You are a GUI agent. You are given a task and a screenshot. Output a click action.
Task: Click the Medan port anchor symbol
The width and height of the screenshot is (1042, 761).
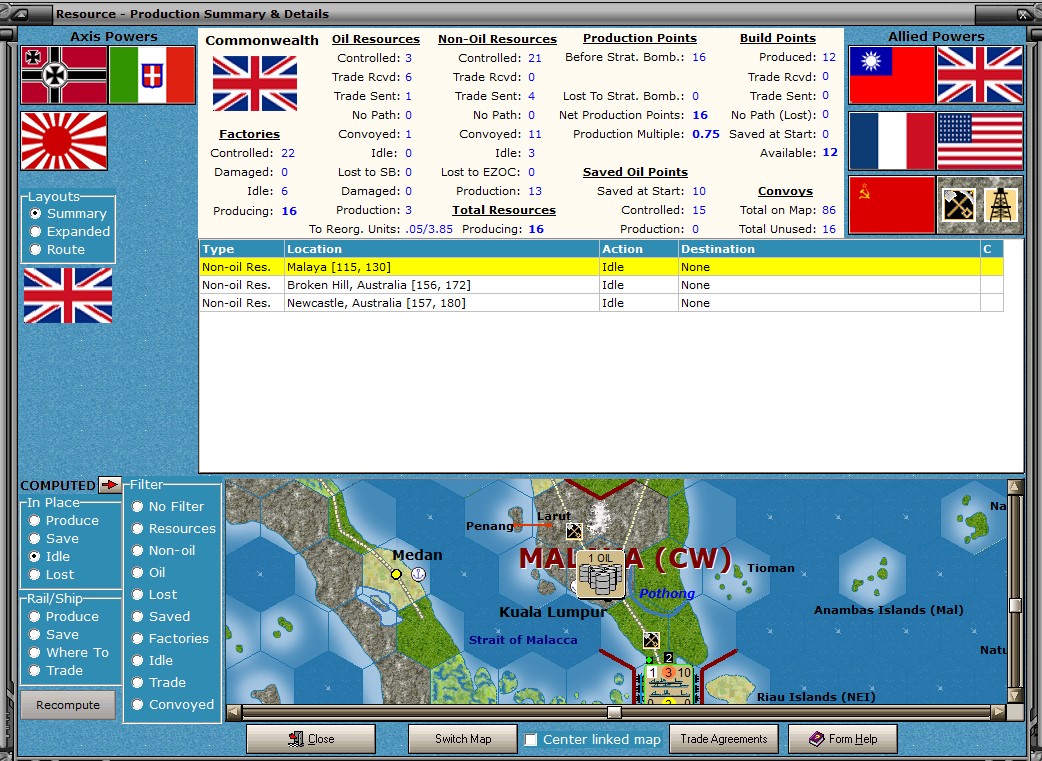[x=418, y=574]
